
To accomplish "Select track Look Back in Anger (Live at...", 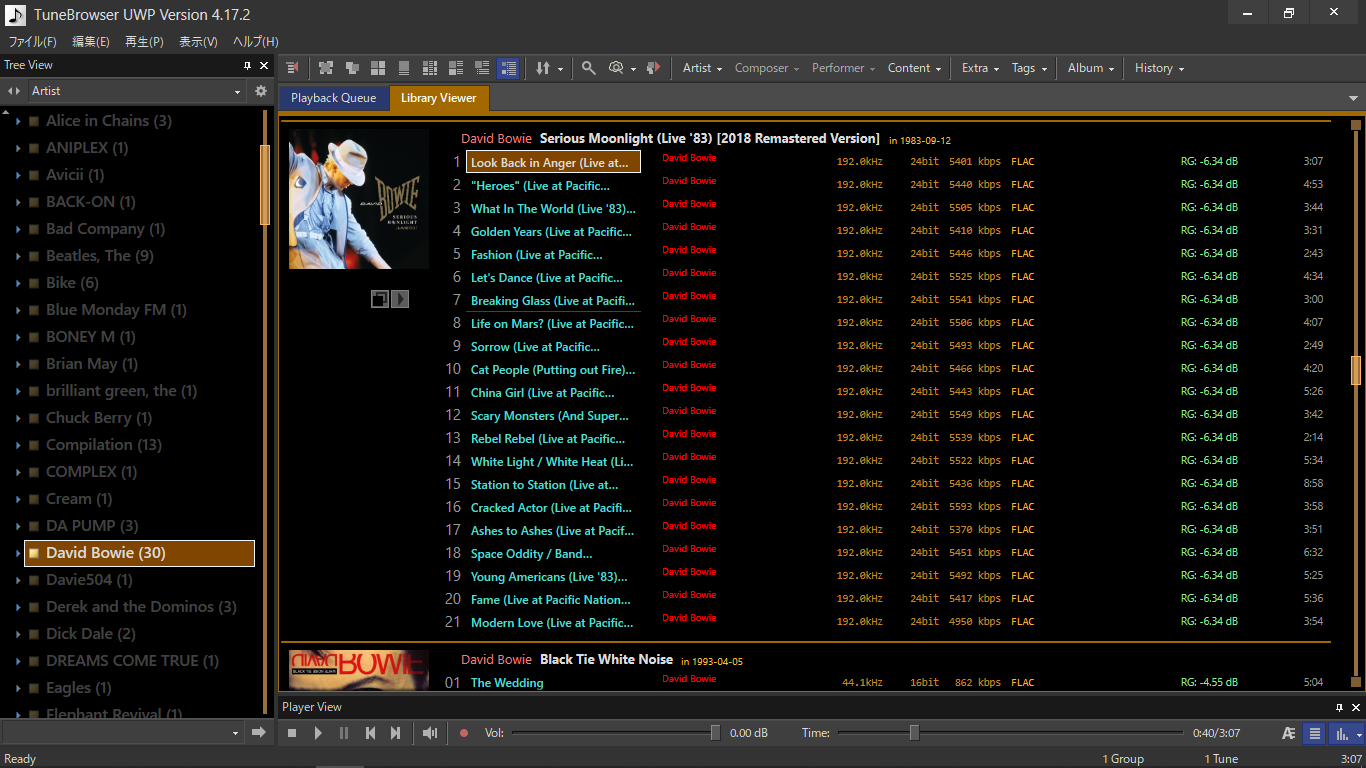I will 553,162.
